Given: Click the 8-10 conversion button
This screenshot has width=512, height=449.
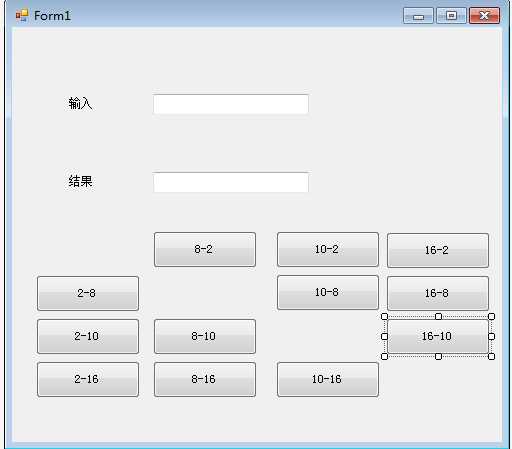Looking at the screenshot, I should 205,336.
